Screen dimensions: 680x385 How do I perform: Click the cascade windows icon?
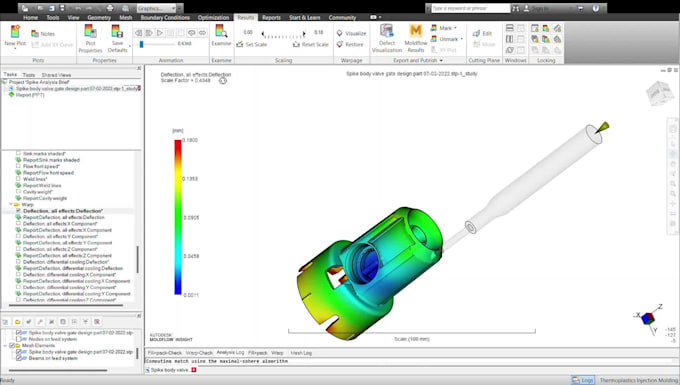coord(510,50)
